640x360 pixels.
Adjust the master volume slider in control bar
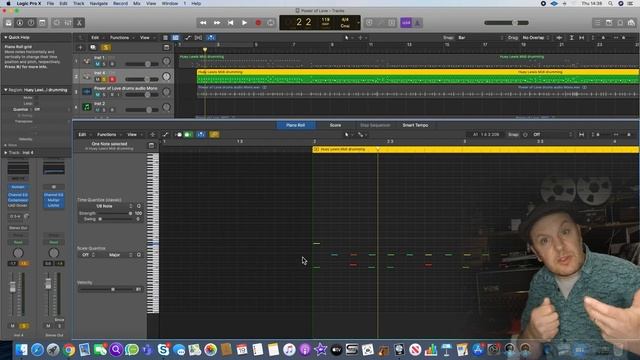click(x=506, y=23)
